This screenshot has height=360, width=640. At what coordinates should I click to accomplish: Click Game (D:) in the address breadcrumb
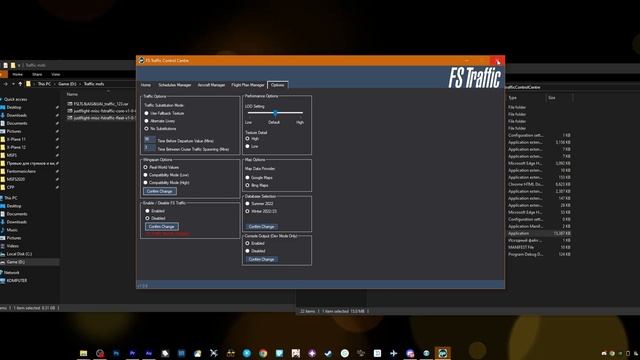pyautogui.click(x=67, y=84)
